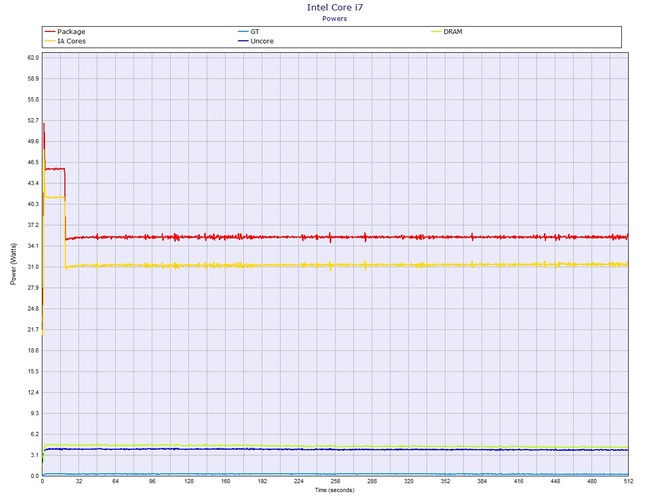Viewport: 670px width, 502px height.
Task: Click the GT legend entry
Action: (249, 32)
